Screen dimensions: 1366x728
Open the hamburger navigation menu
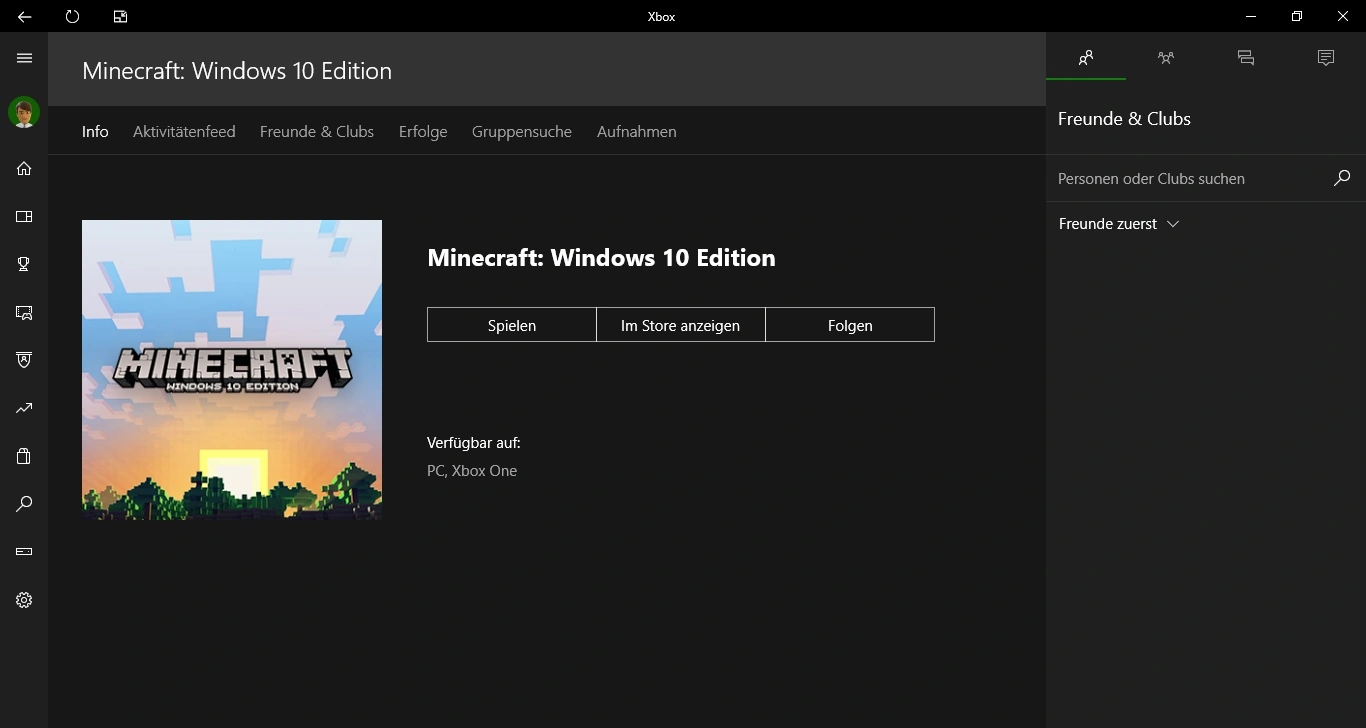[x=24, y=58]
